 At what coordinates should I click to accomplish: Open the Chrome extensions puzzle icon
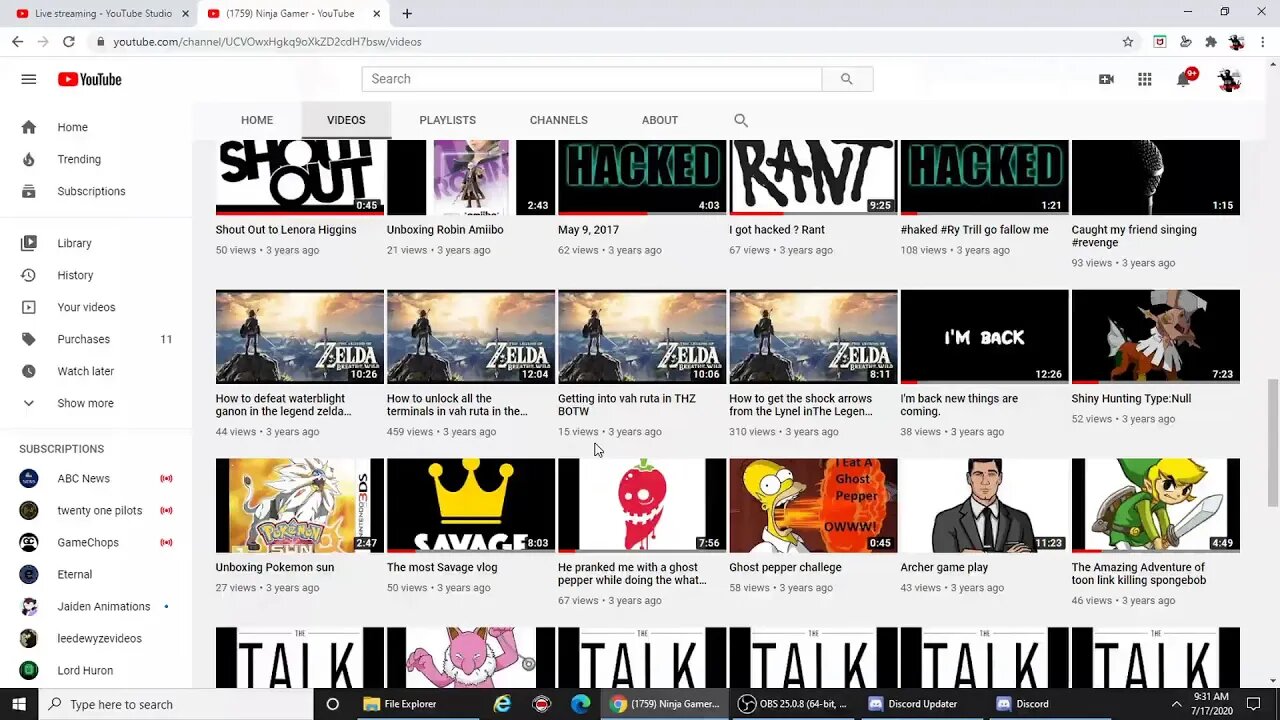coord(1211,42)
